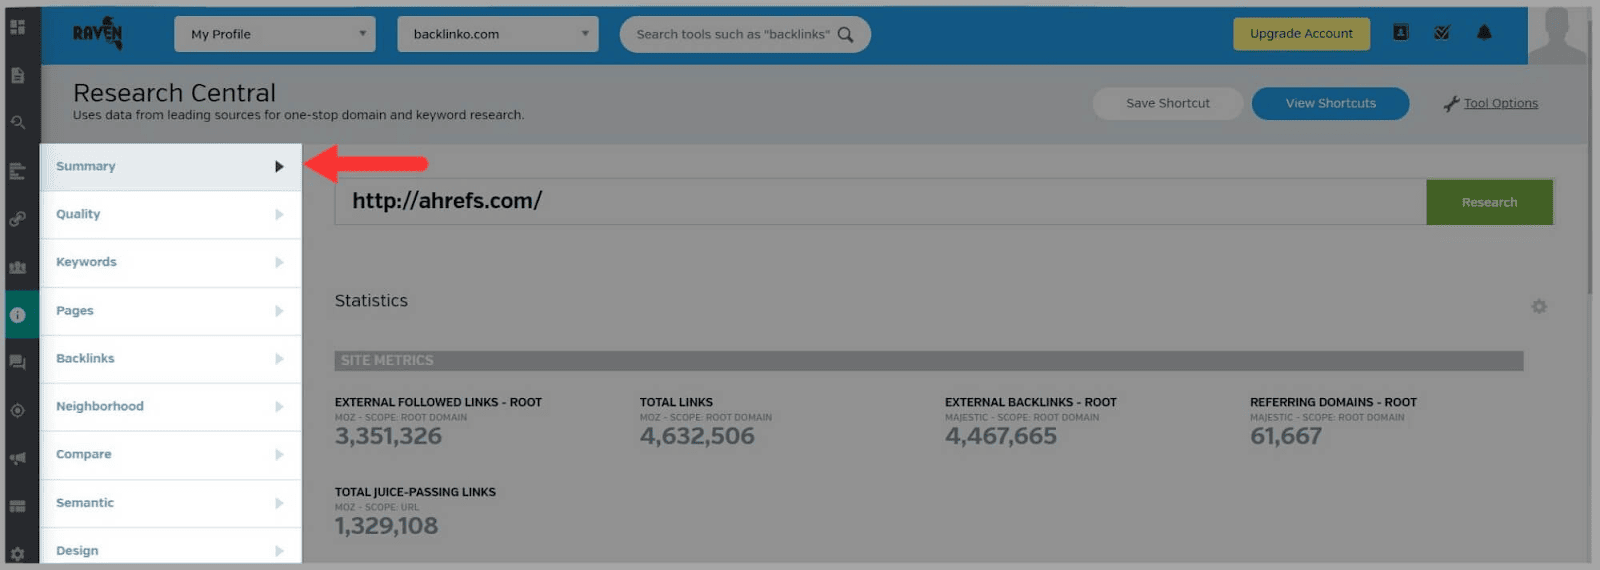Screen dimensions: 1600x570
Task: Expand the backlinko.com site dropdown
Action: click(497, 34)
